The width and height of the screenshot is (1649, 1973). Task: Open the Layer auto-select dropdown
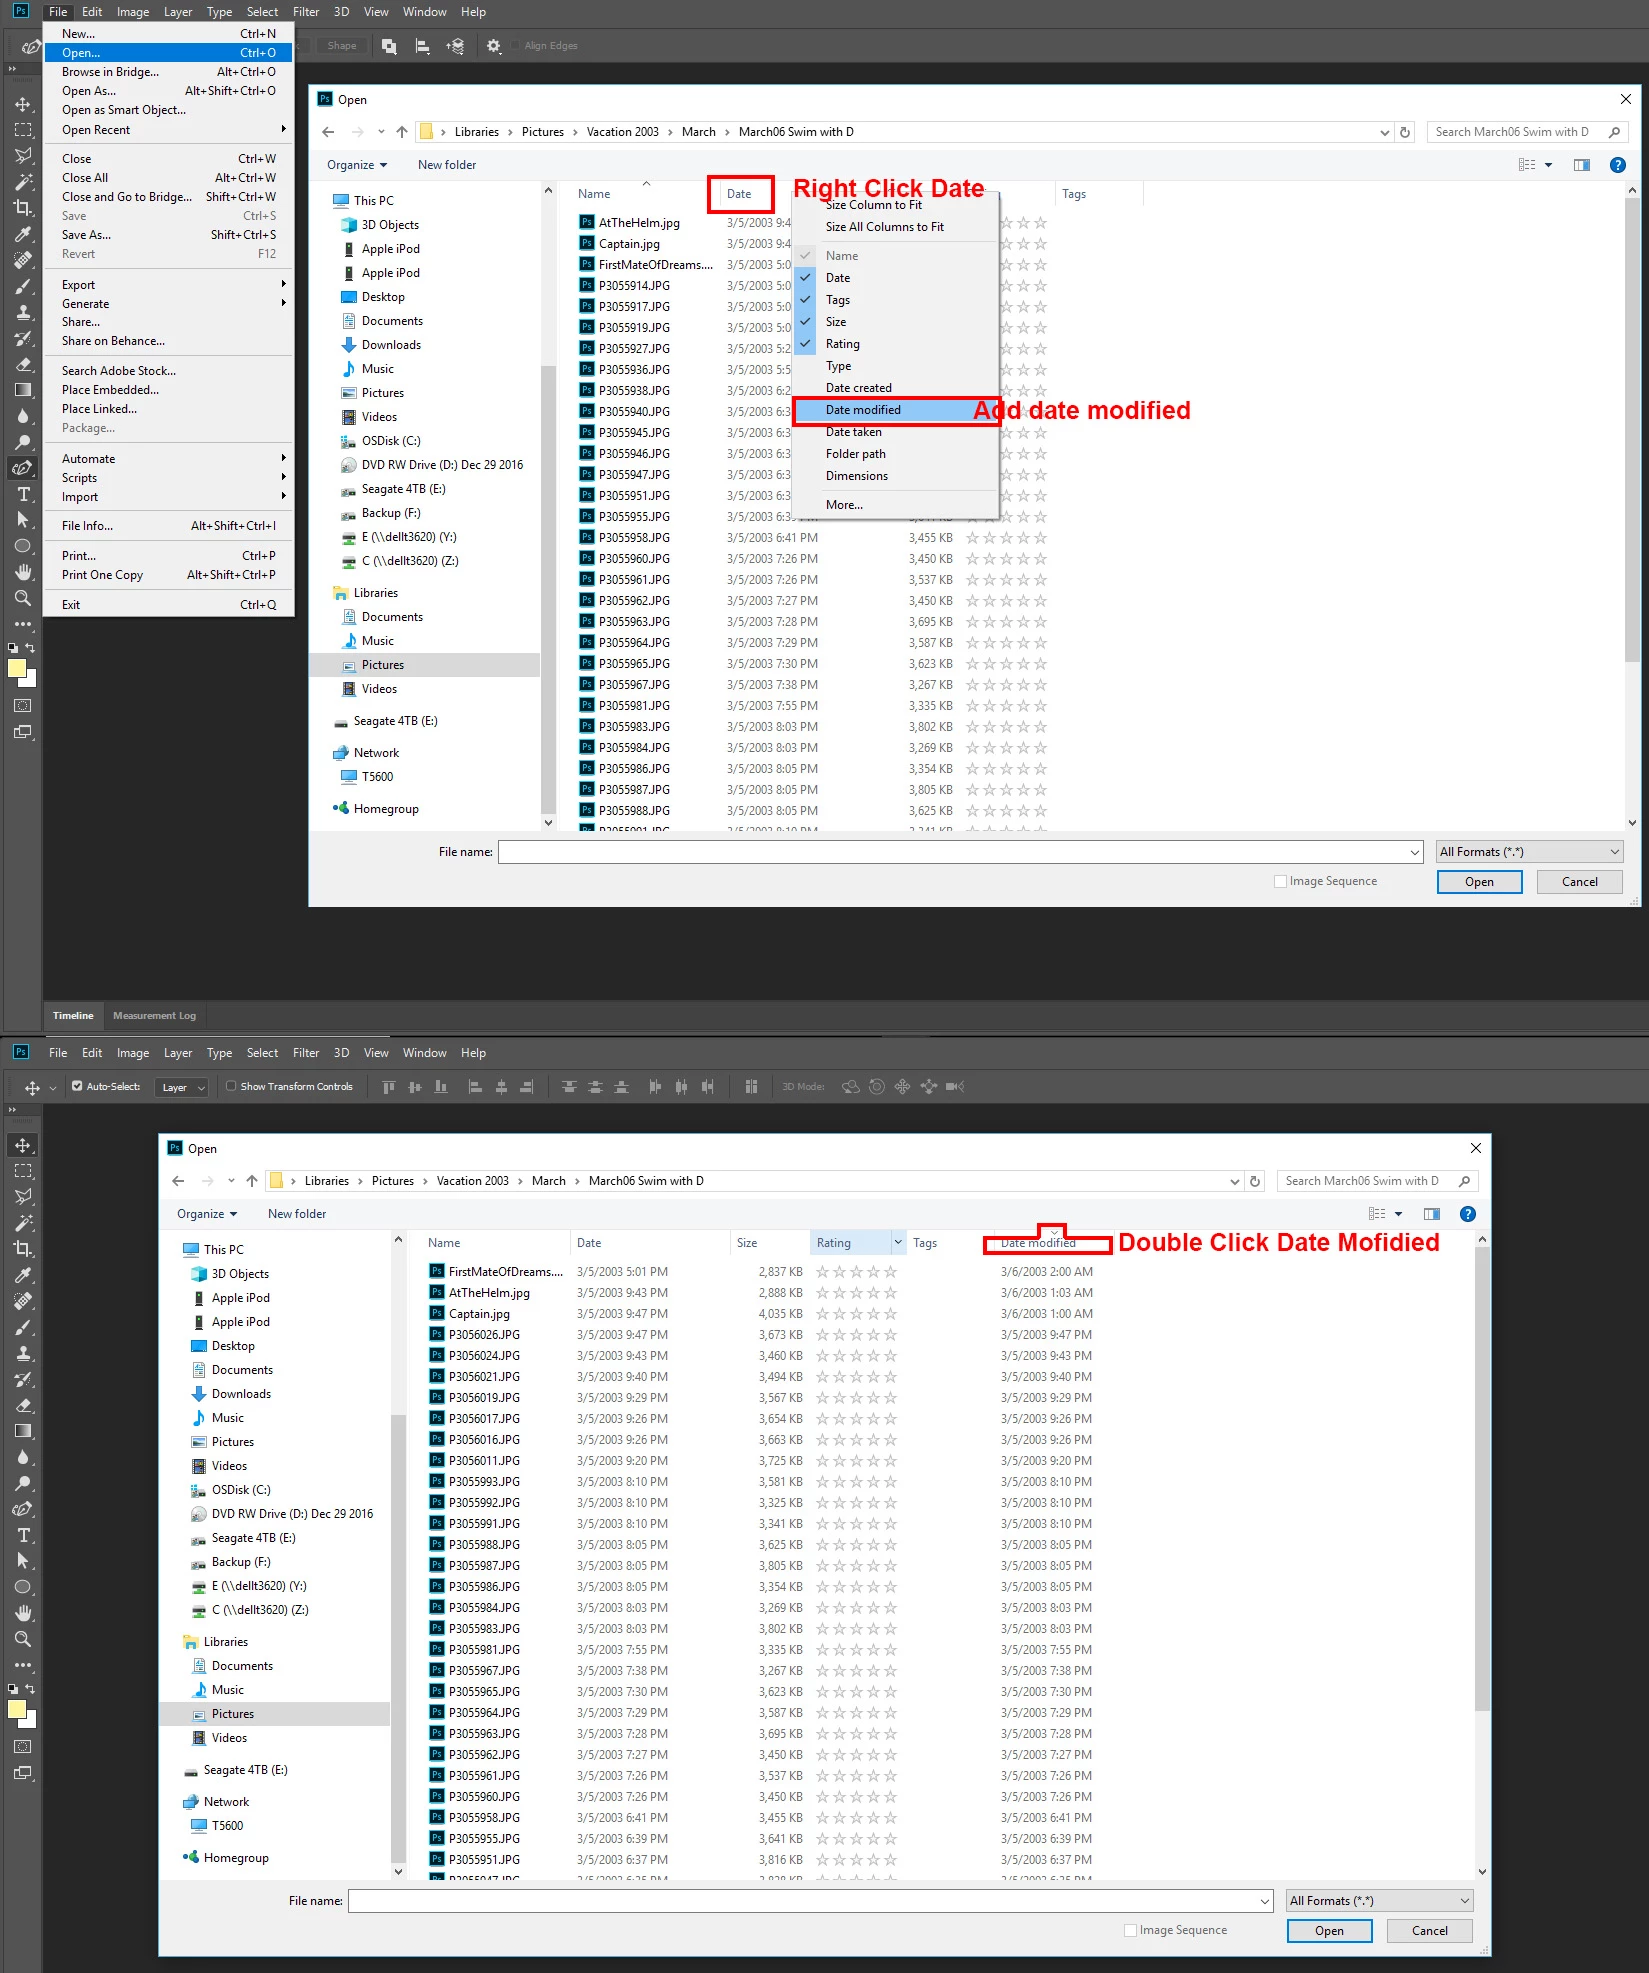(181, 1087)
